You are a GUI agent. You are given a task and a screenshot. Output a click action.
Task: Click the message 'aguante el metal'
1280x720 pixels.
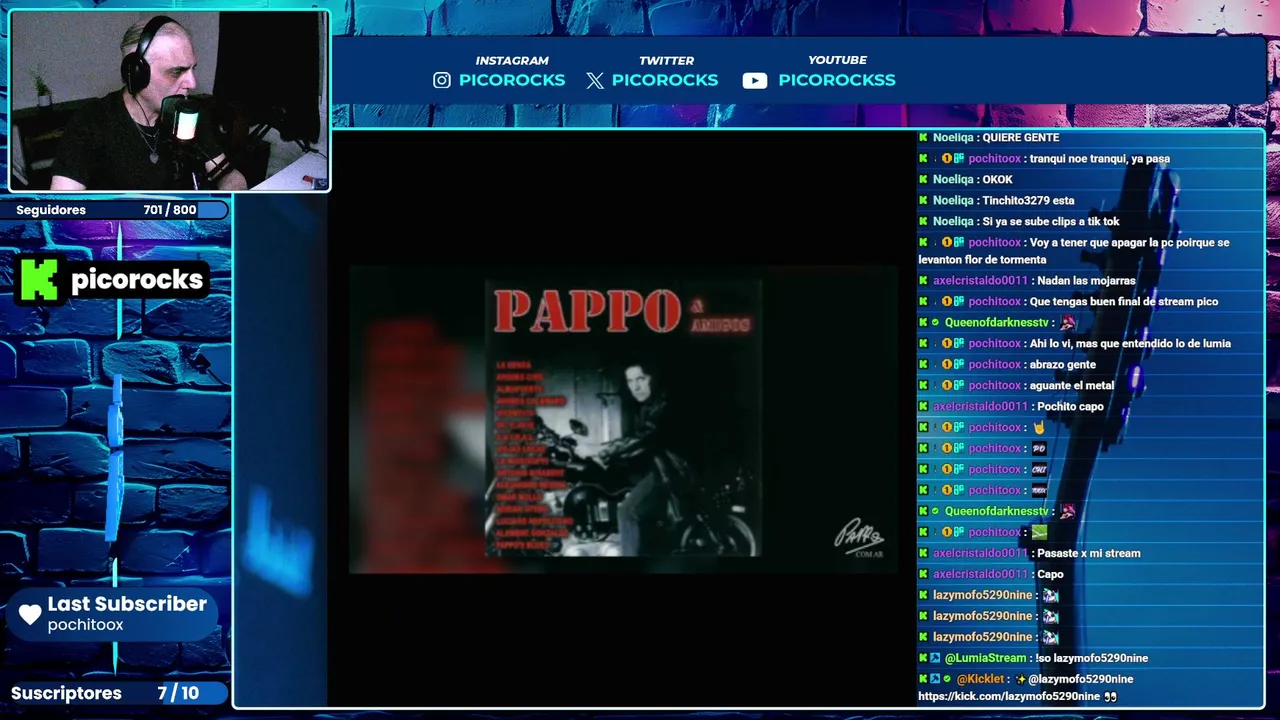coord(1071,385)
